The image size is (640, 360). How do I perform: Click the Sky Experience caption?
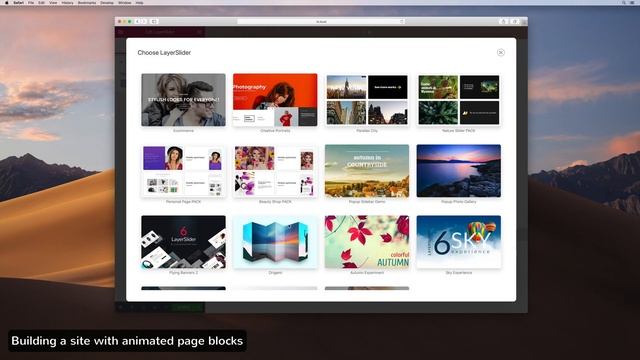pyautogui.click(x=459, y=273)
